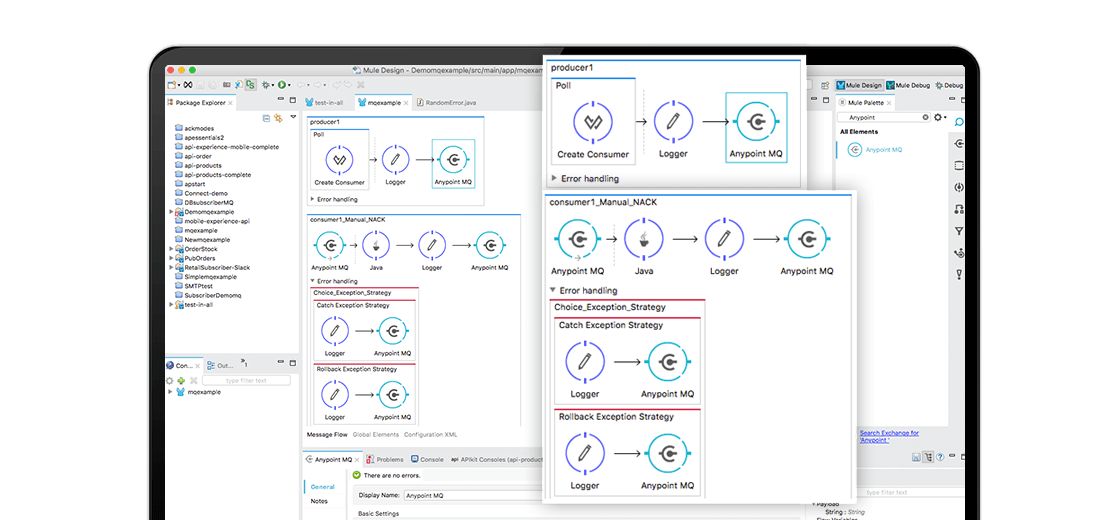Click Collapse All in Package Explorer

(x=266, y=118)
